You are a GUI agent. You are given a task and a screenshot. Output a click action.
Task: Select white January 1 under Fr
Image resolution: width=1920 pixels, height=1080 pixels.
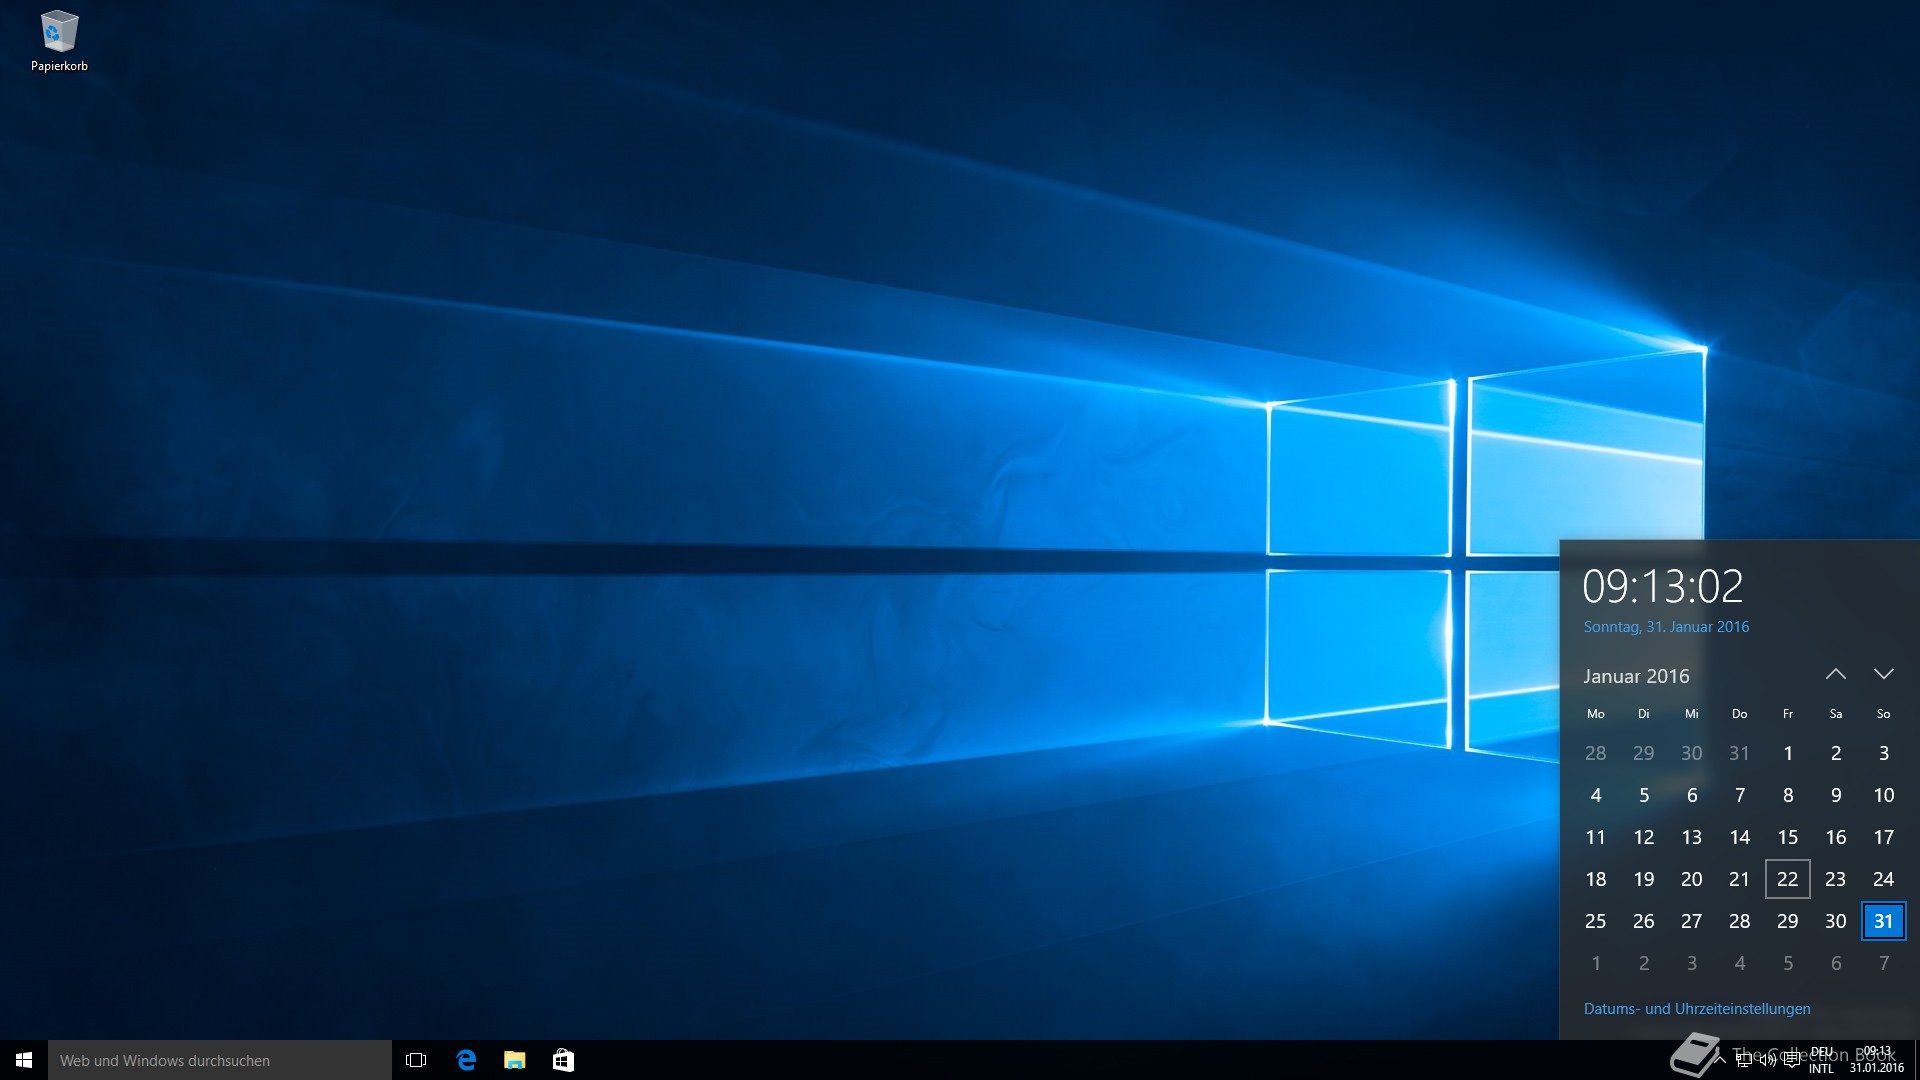[1788, 753]
